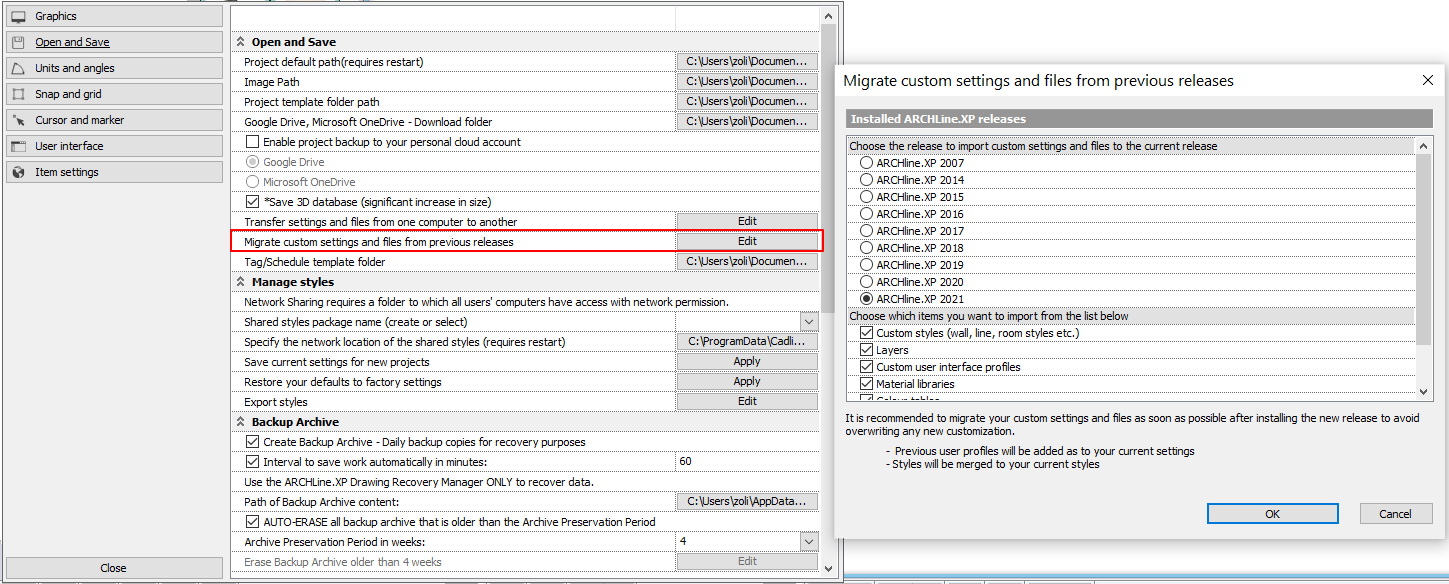
Task: Select ARCHline.XP 2016 release
Action: (x=866, y=214)
